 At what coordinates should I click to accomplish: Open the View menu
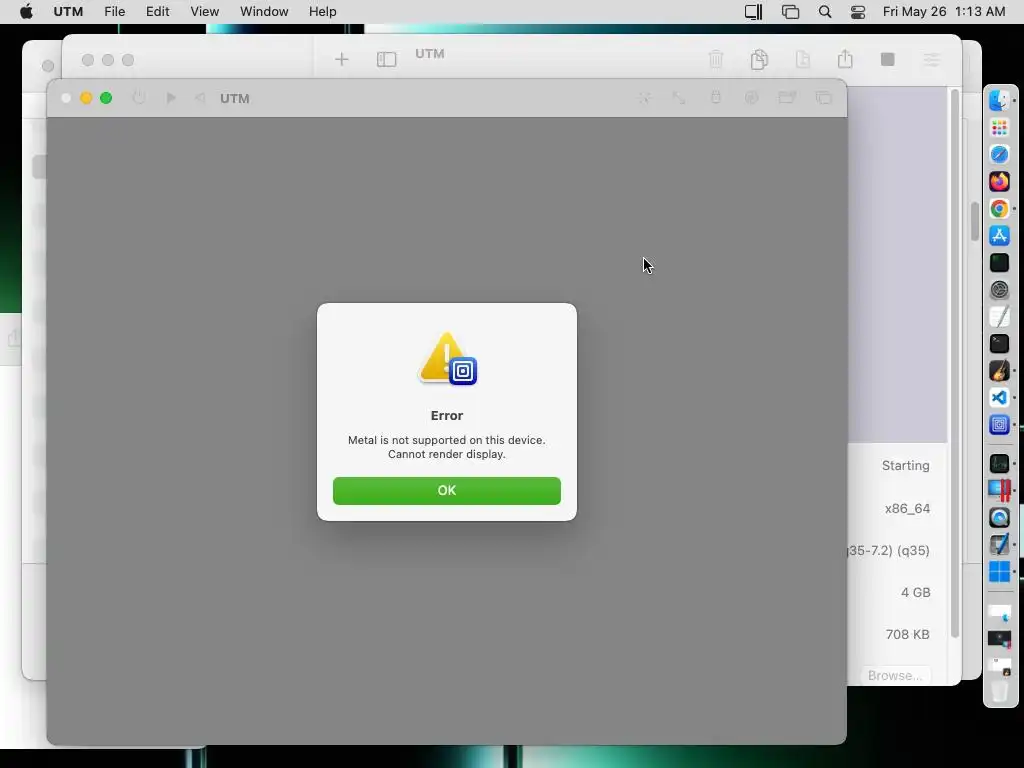(x=204, y=12)
